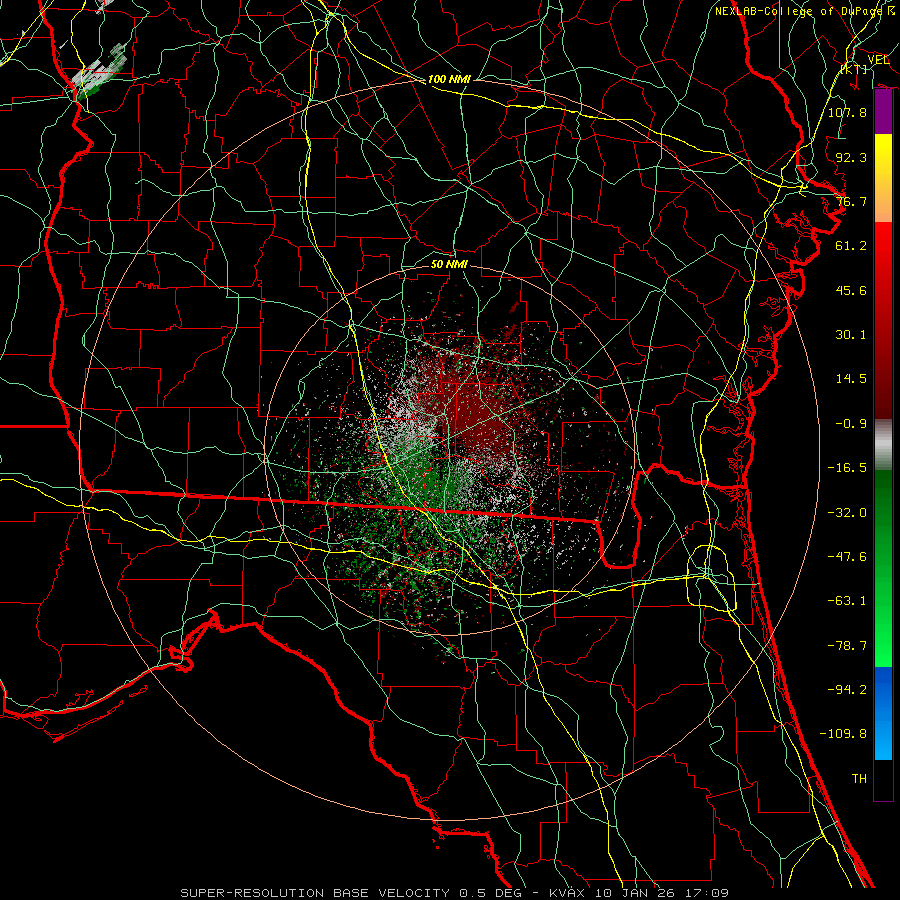Image resolution: width=900 pixels, height=900 pixels.
Task: Click the TH legend label
Action: (x=859, y=779)
